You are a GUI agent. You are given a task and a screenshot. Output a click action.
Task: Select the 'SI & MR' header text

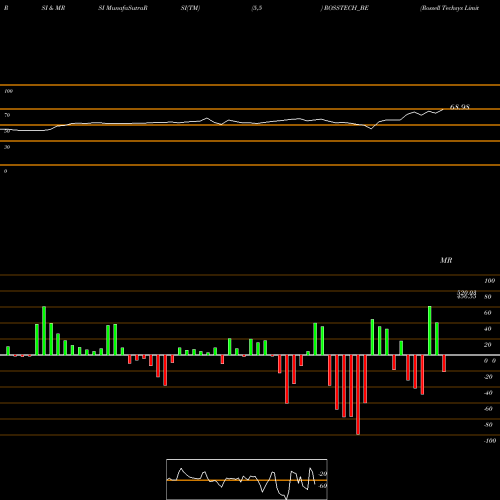(53, 8)
